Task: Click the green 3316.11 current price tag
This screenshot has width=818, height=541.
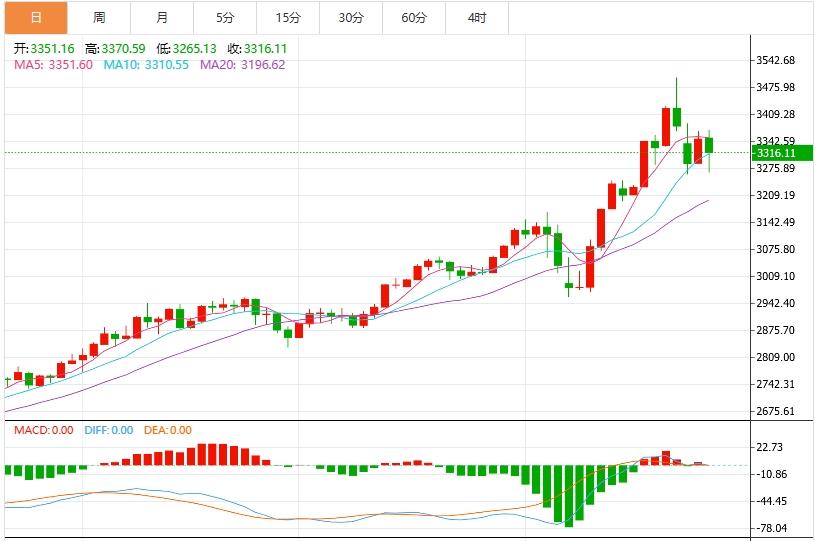Action: coord(783,153)
